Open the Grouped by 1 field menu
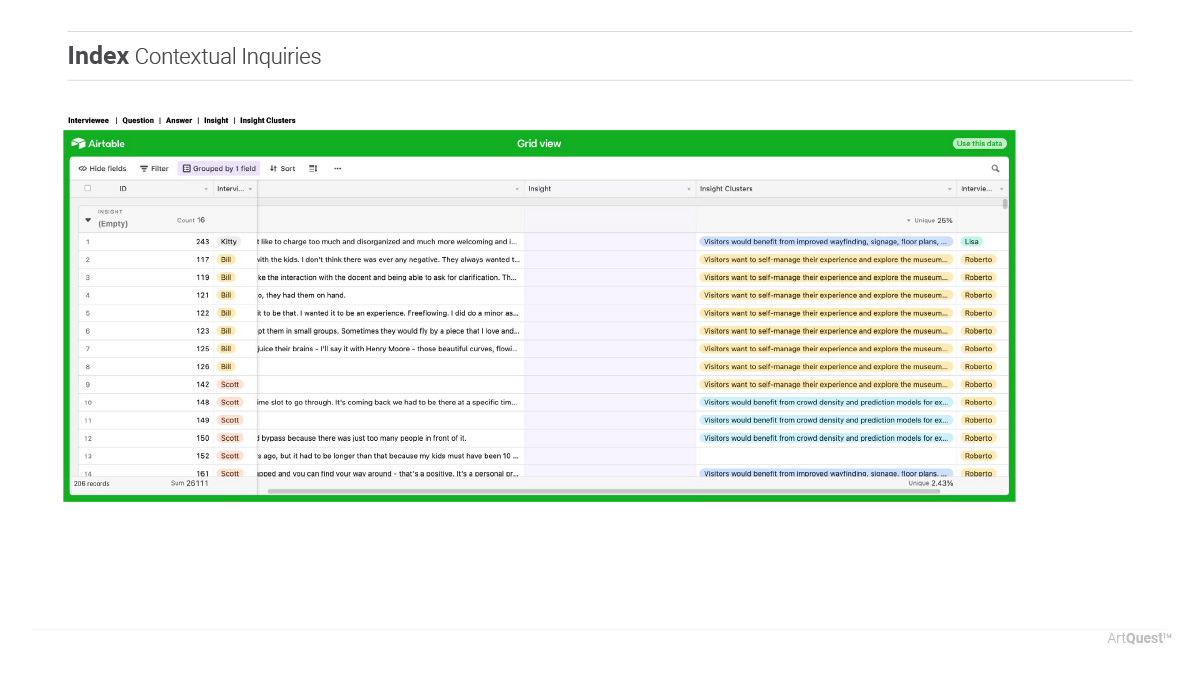Viewport: 1200px width, 675px height. tap(219, 169)
